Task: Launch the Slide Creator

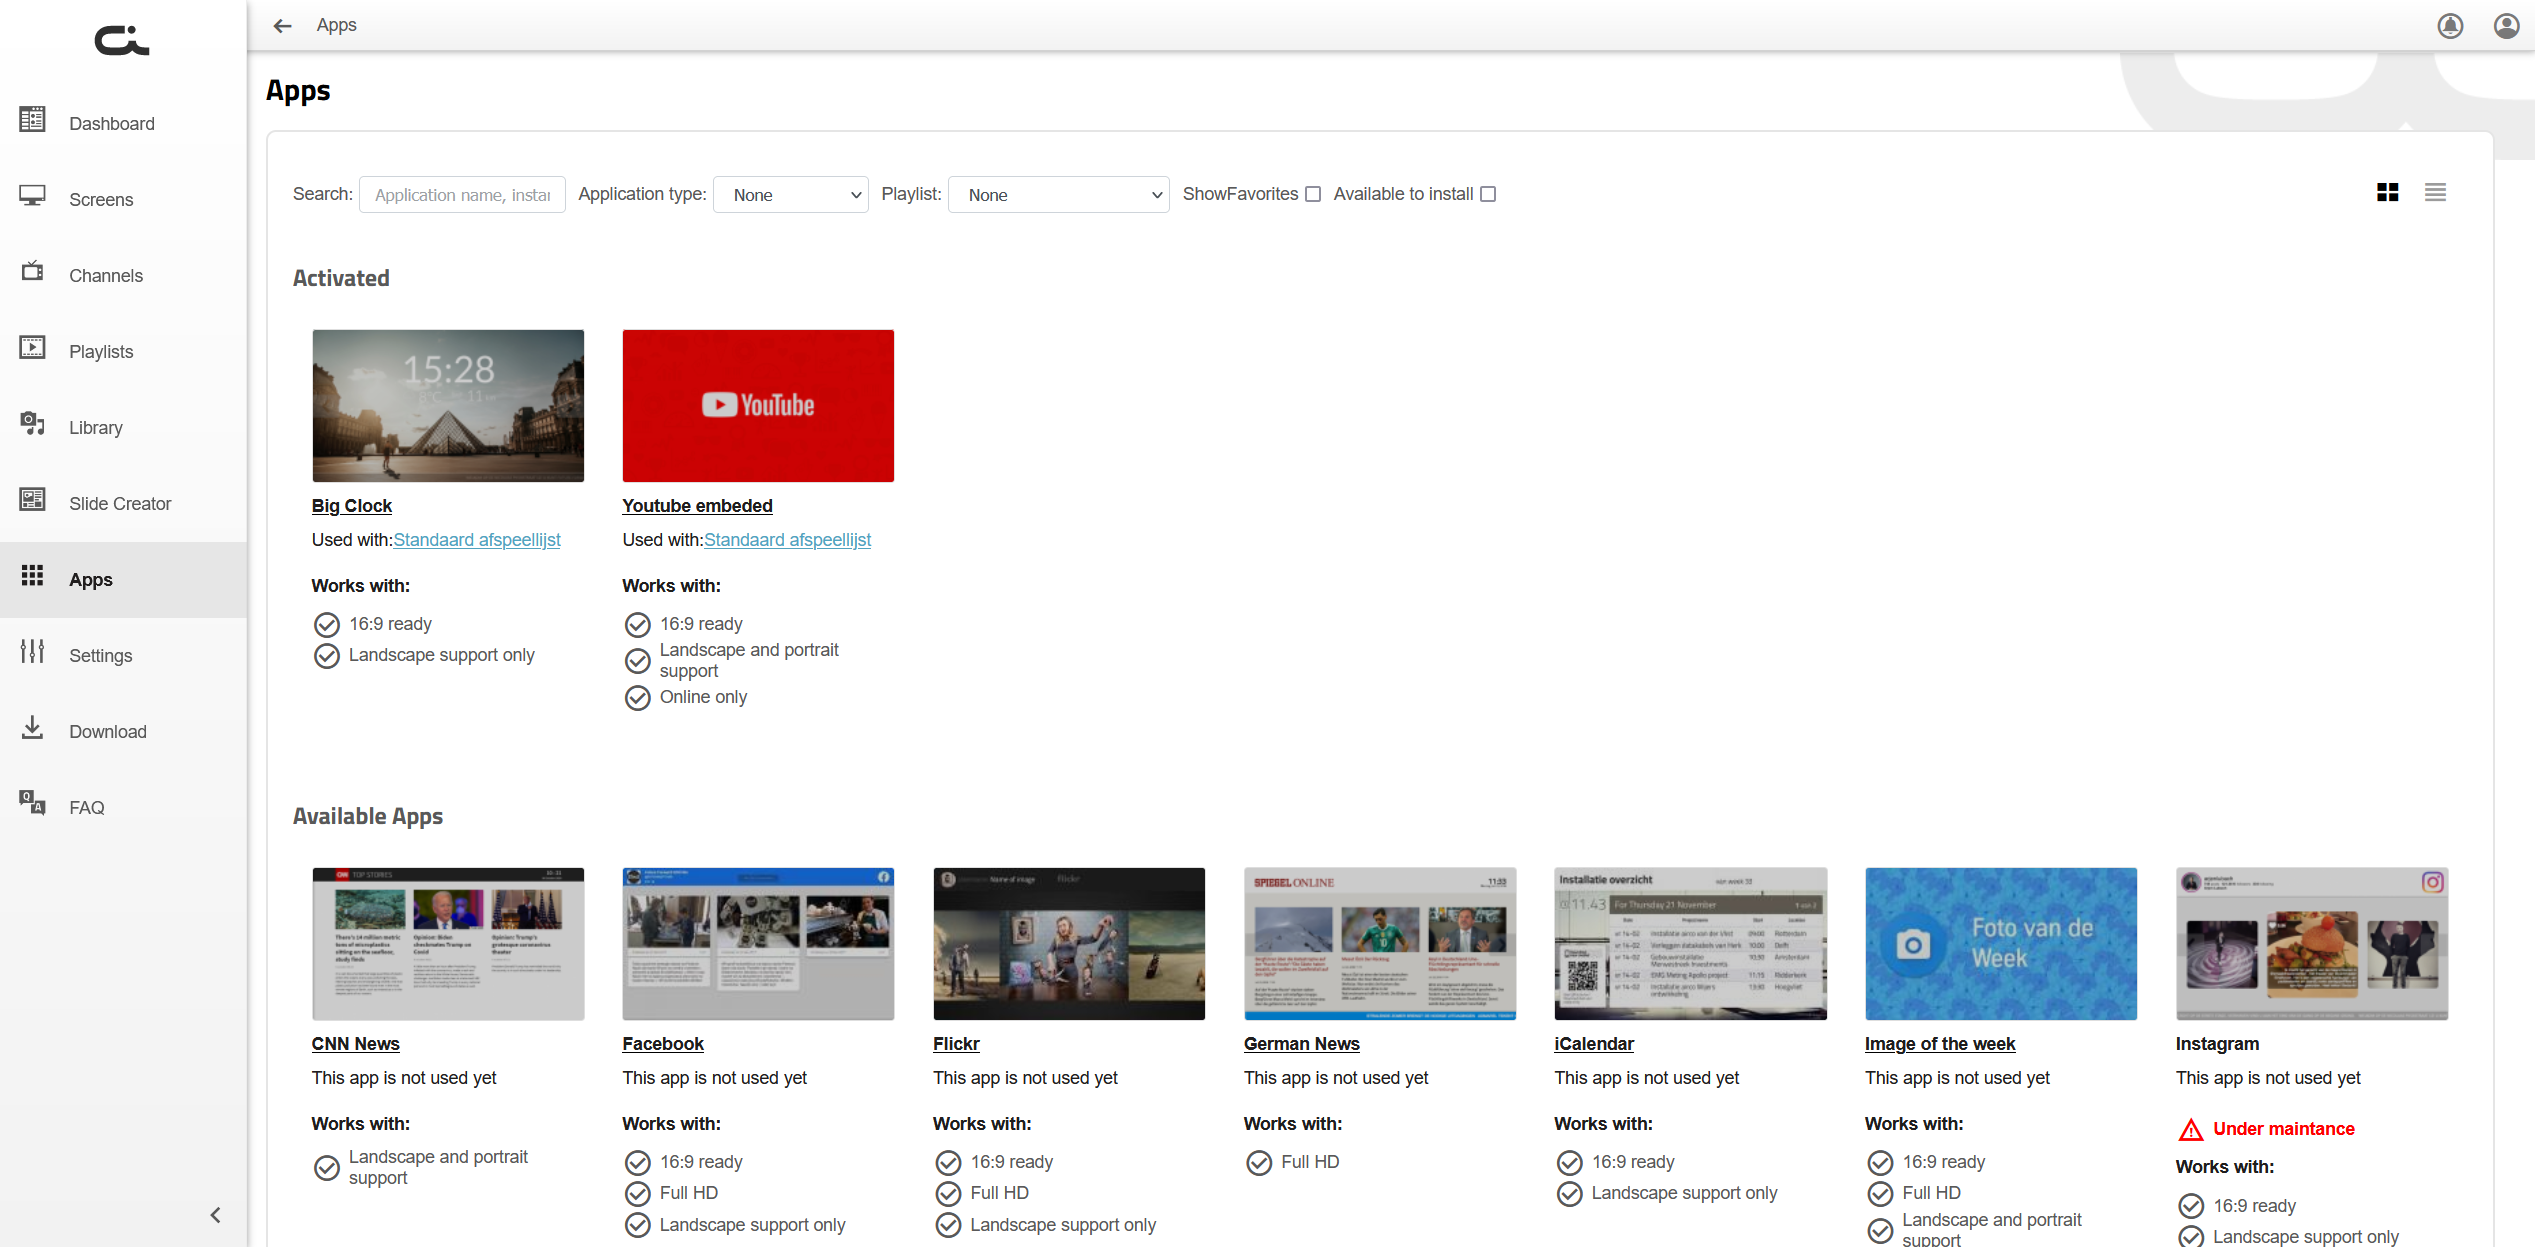Action: [x=119, y=503]
